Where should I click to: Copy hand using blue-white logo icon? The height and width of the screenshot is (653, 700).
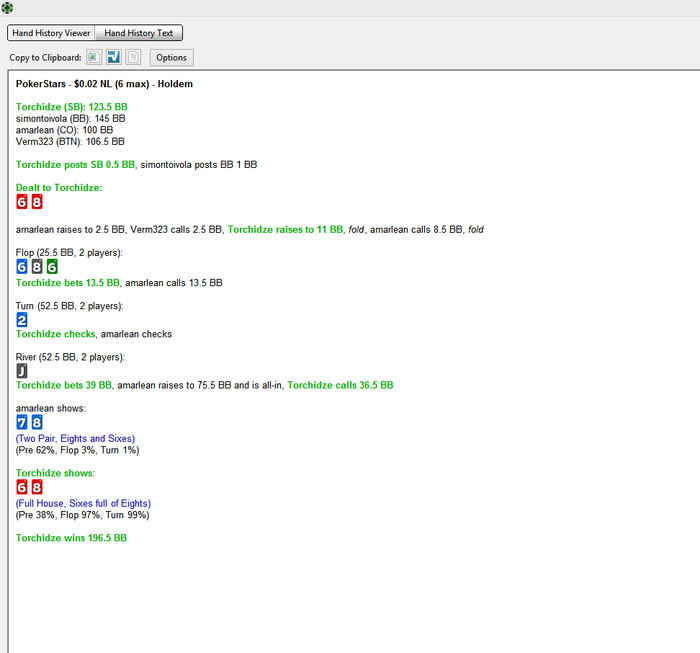(113, 57)
